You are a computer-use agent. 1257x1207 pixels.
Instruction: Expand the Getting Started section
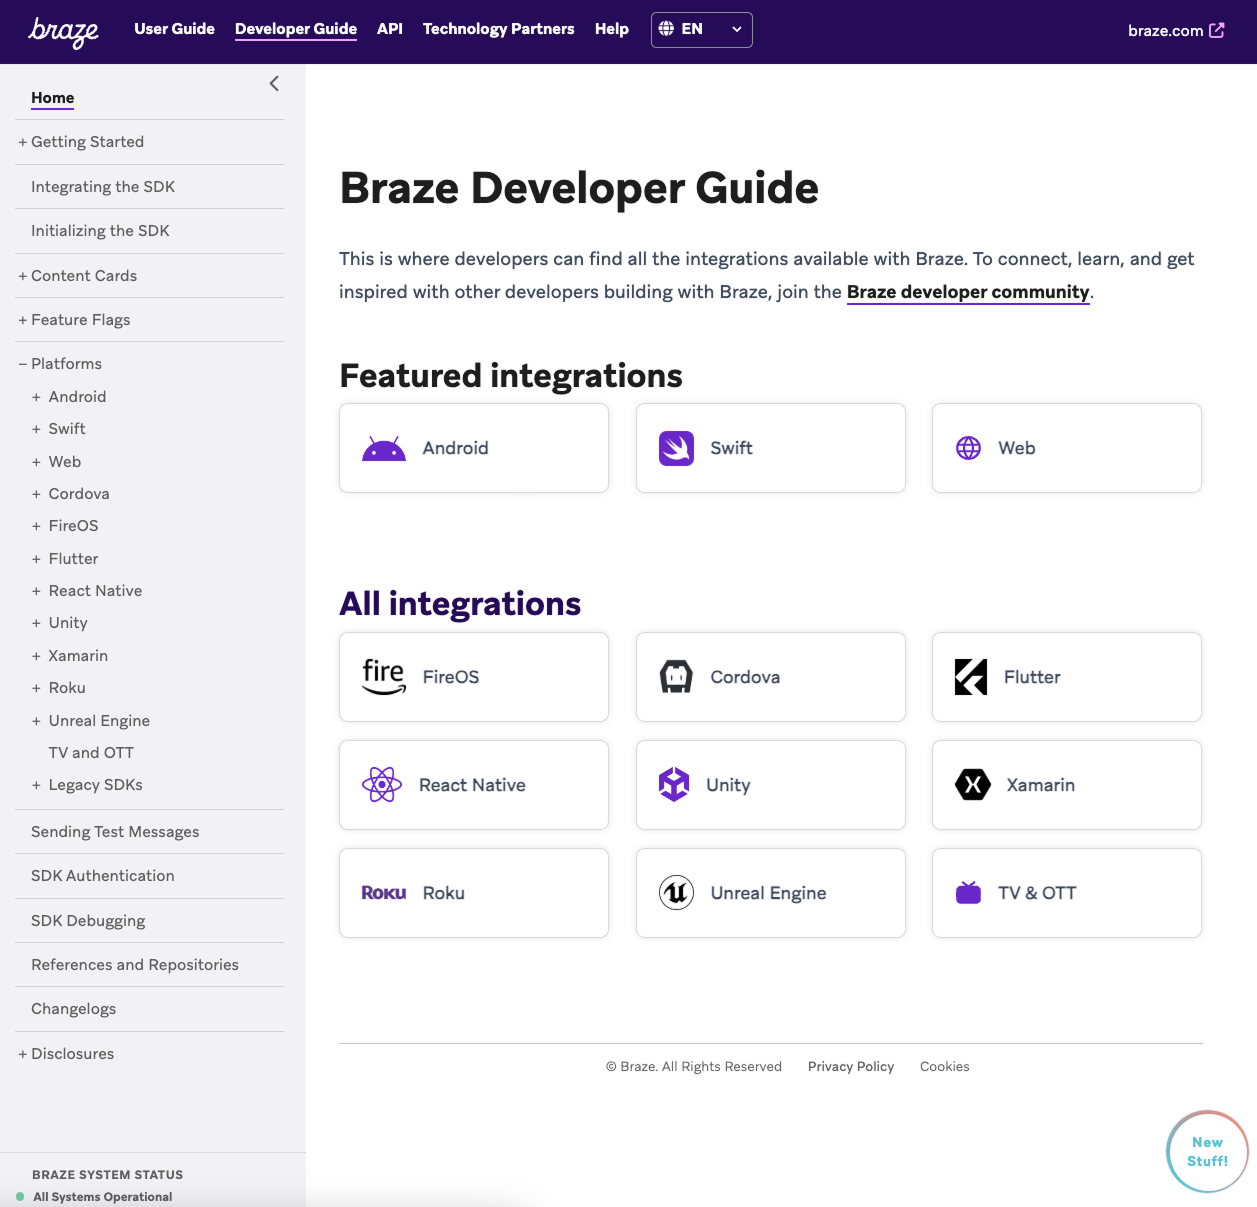coord(23,142)
